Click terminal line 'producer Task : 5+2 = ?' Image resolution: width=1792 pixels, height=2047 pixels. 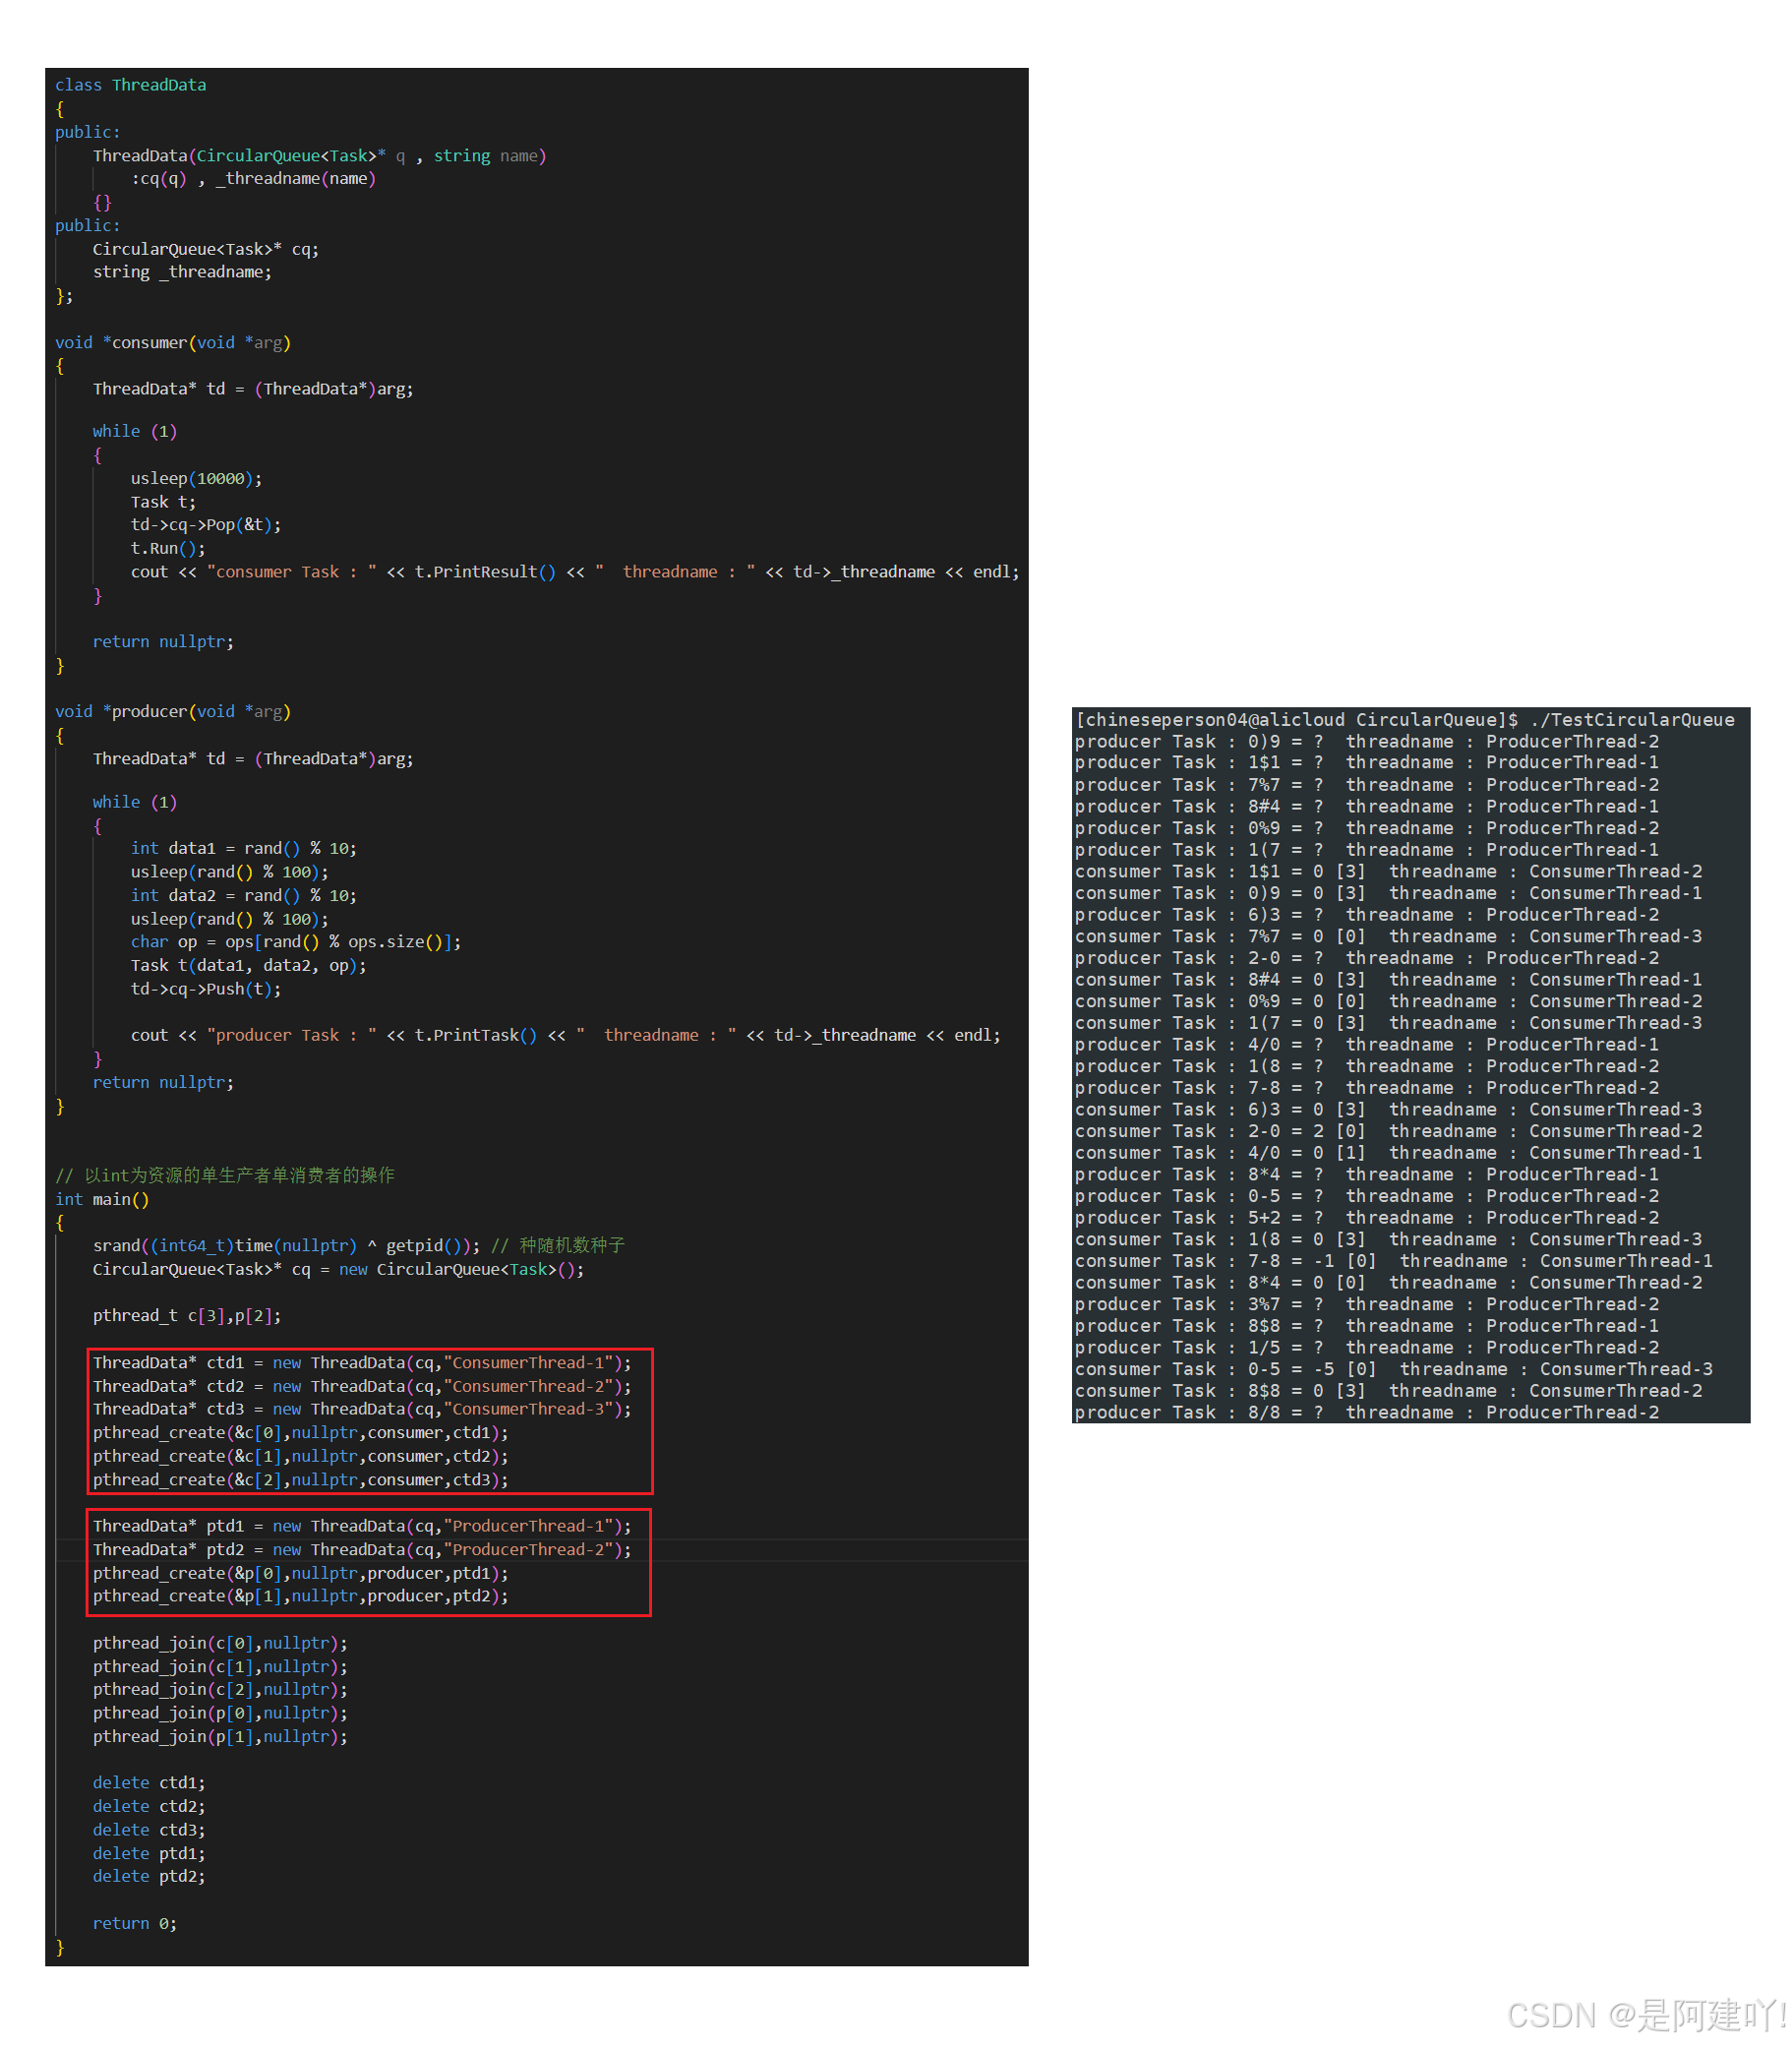click(1367, 1218)
